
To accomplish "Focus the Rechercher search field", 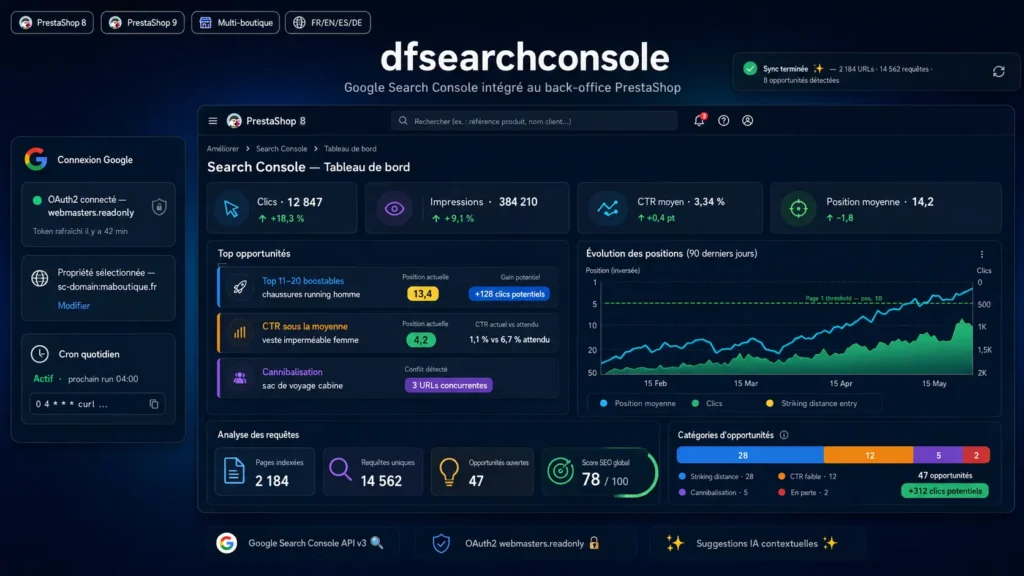I will pyautogui.click(x=534, y=121).
